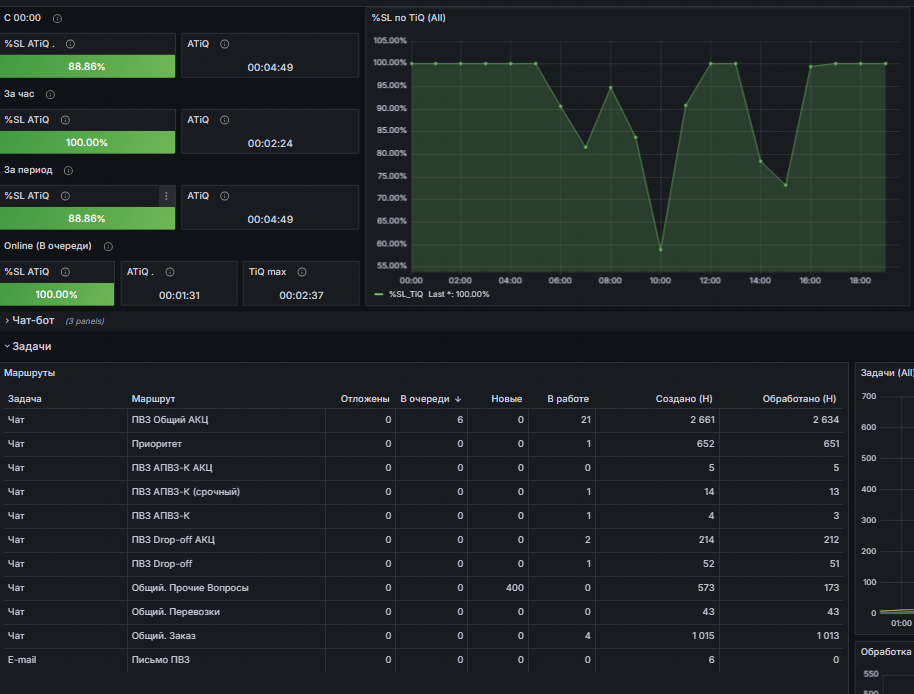Open three-dot menu on За период %SL ATiQ panel
This screenshot has height=694, width=914.
coord(166,196)
